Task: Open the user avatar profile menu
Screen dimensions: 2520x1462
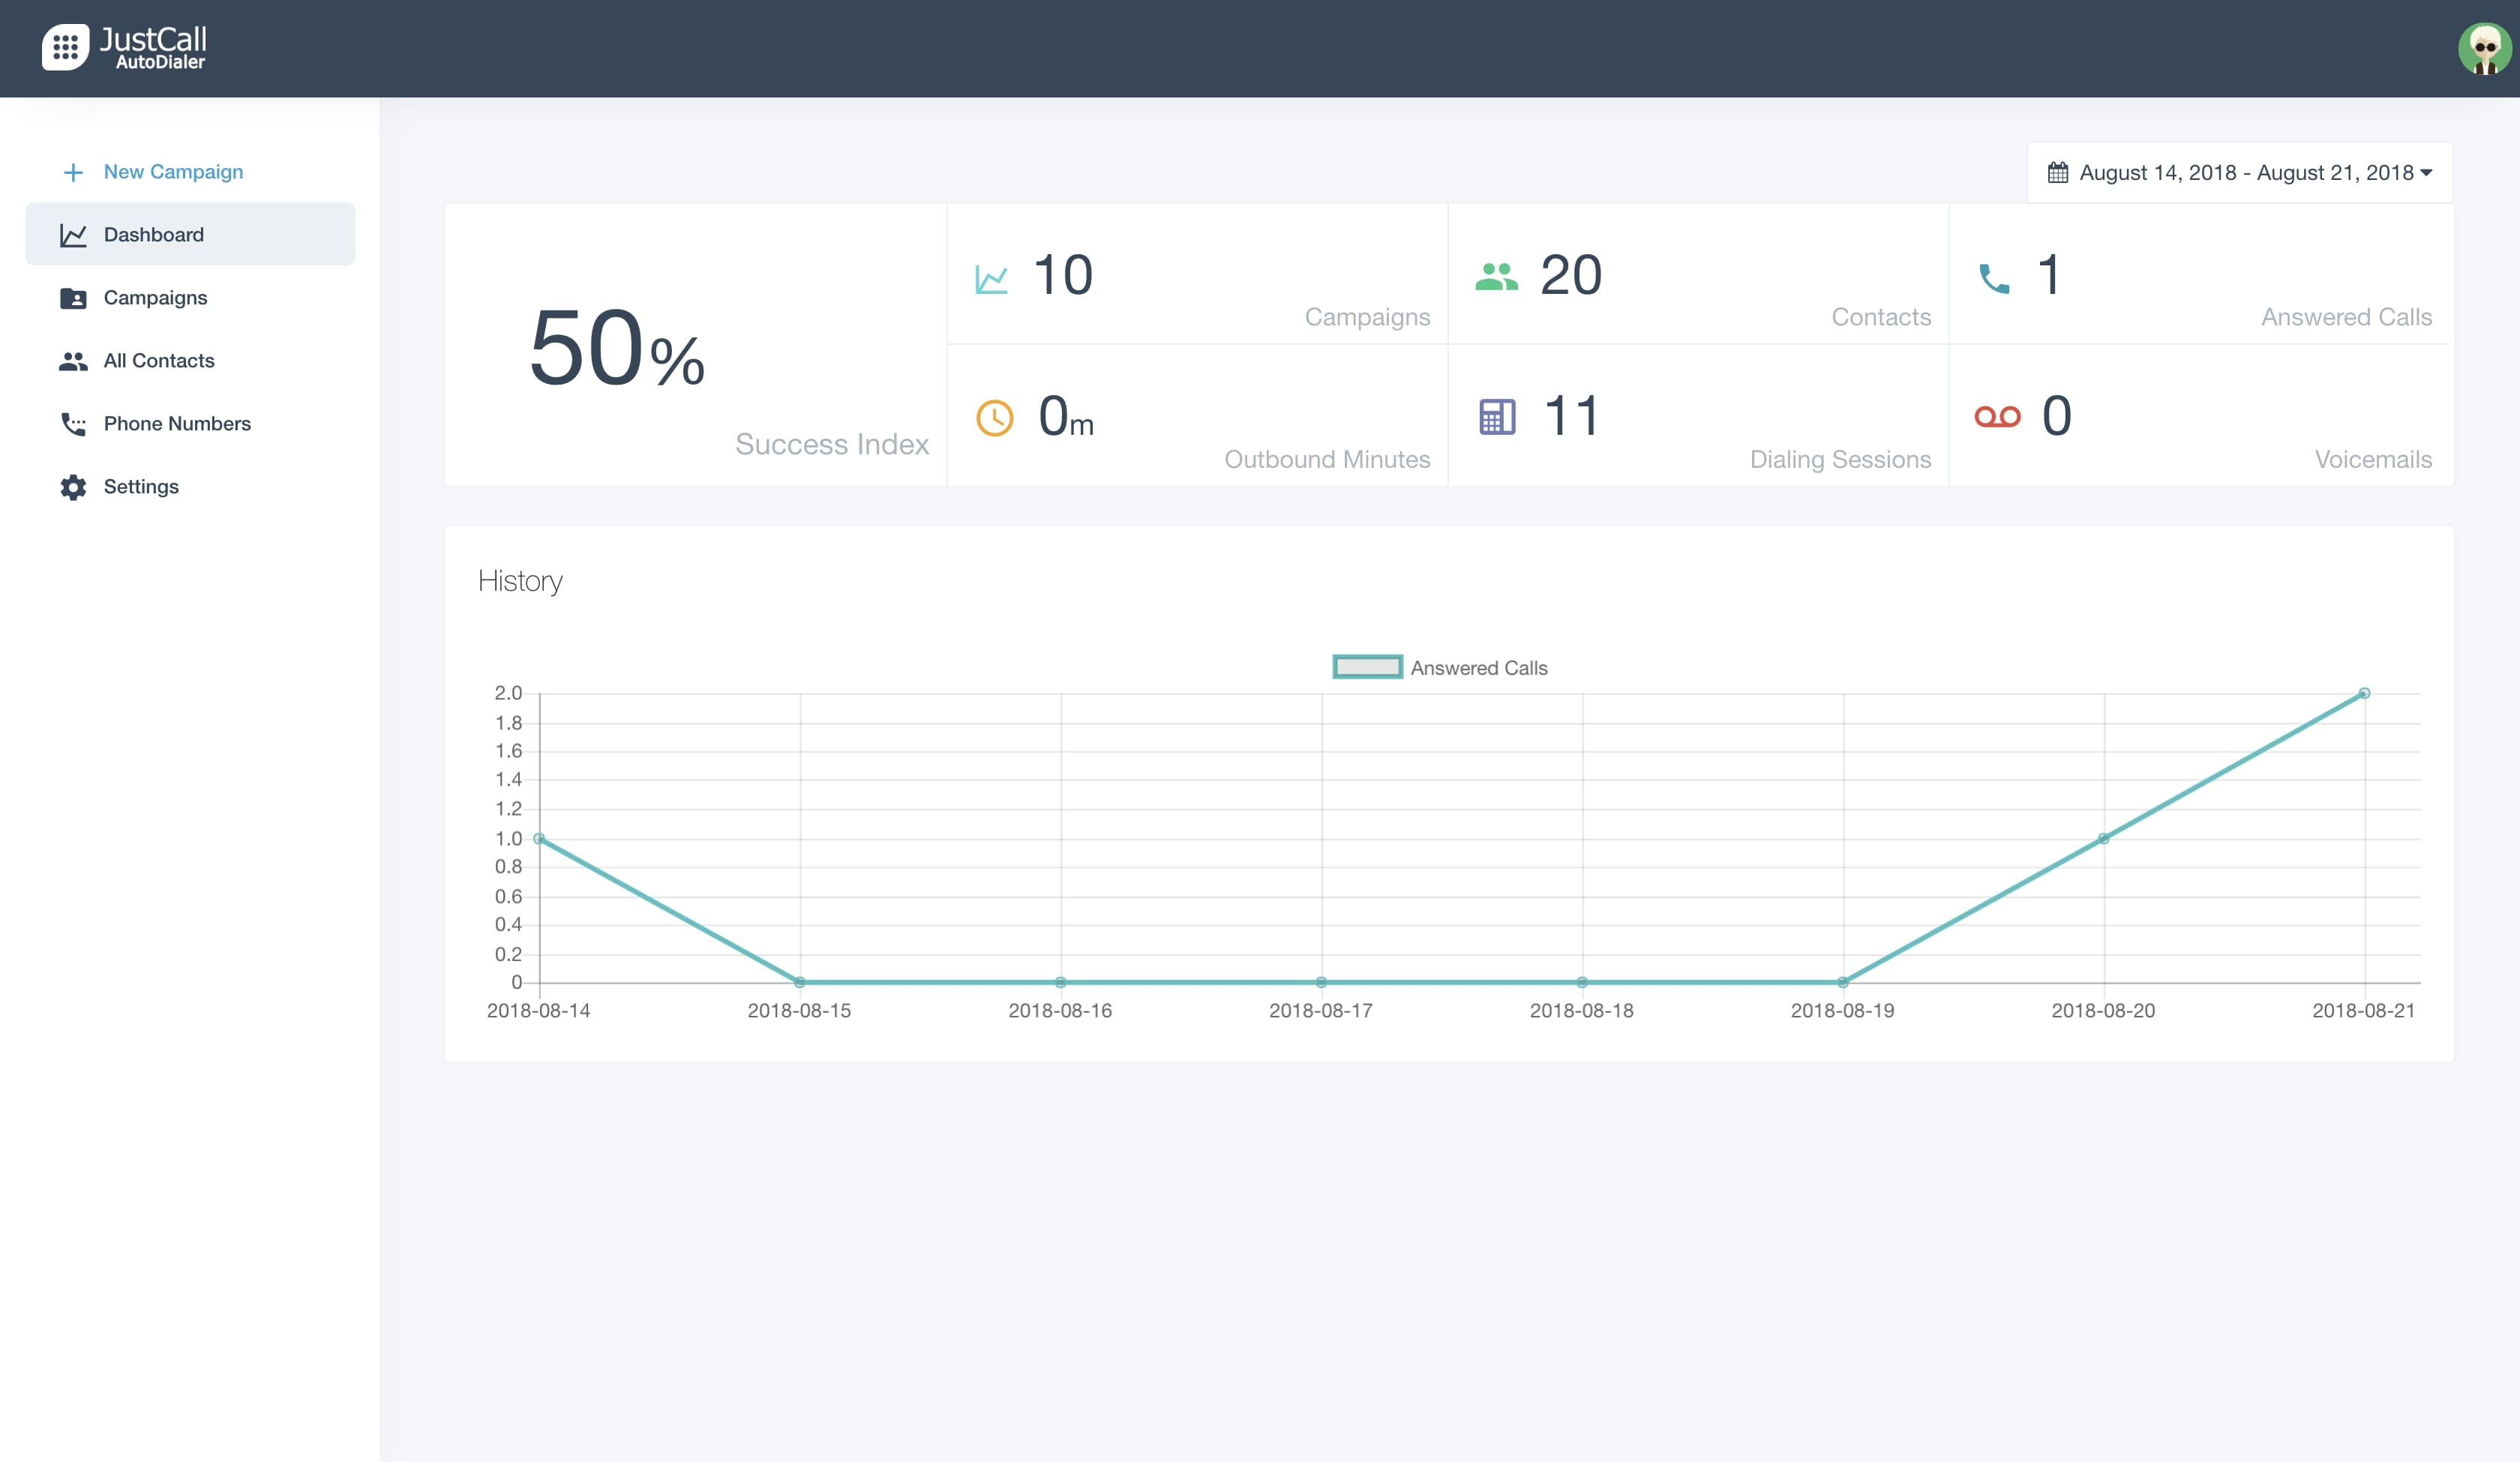Action: point(2484,48)
